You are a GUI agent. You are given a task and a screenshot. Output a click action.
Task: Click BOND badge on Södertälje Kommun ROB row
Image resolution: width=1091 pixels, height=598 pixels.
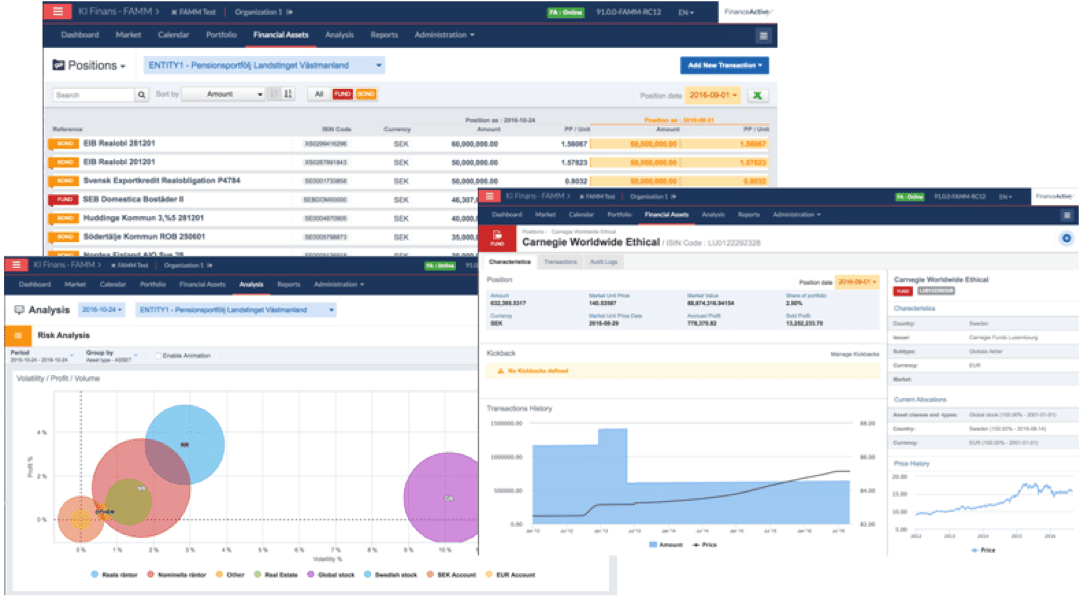coord(63,237)
